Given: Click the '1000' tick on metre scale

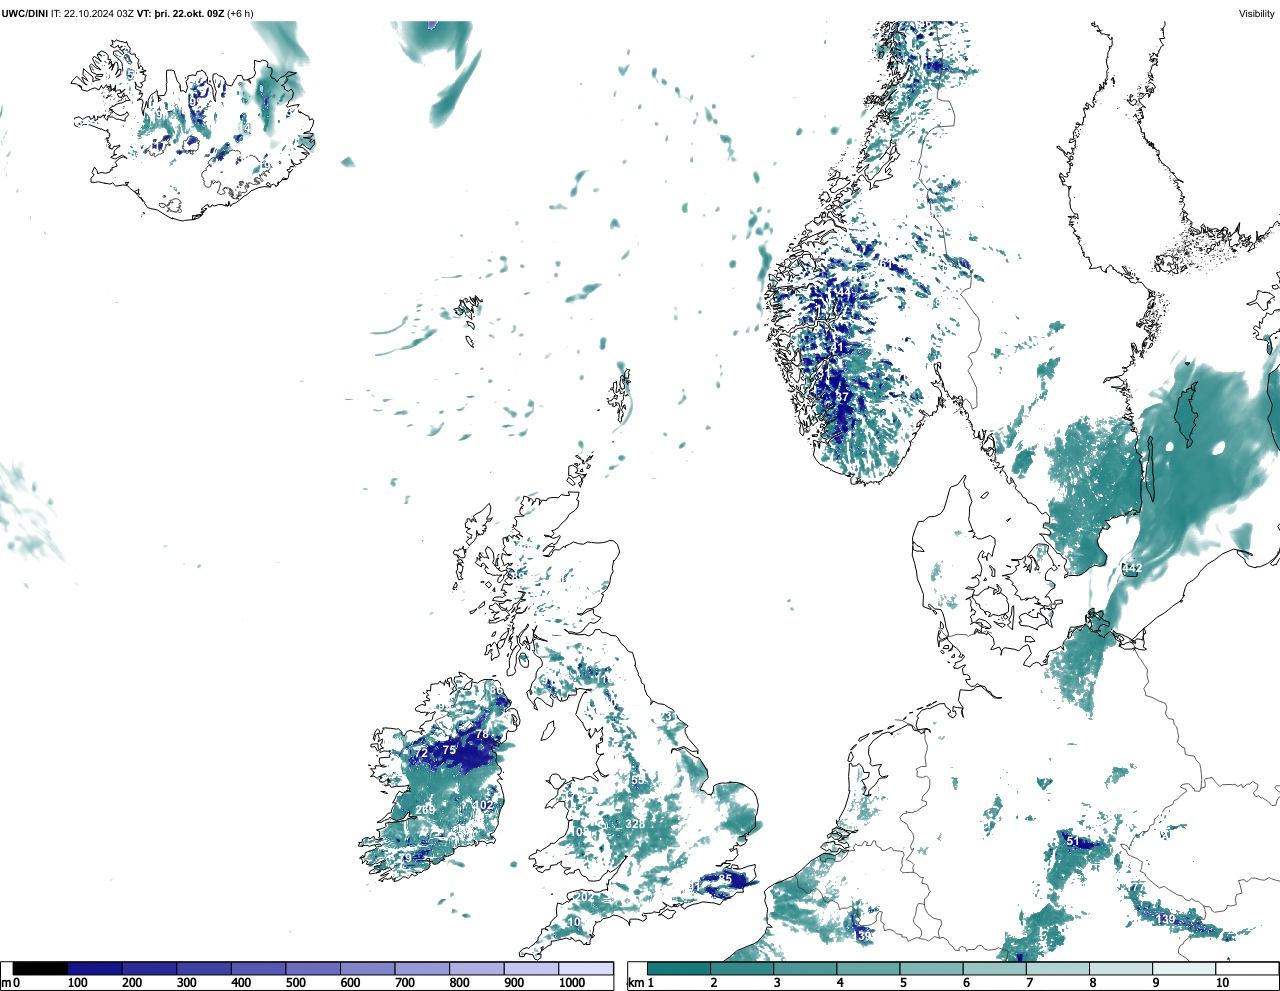Looking at the screenshot, I should coord(572,983).
